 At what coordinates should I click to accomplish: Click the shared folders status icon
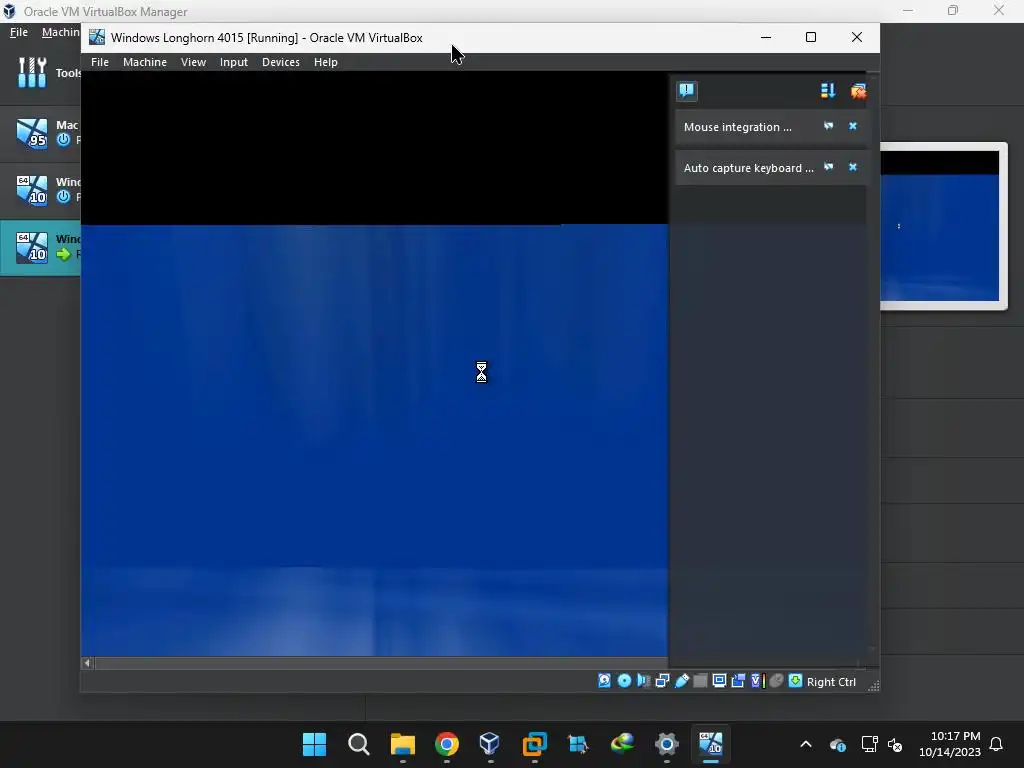(700, 681)
